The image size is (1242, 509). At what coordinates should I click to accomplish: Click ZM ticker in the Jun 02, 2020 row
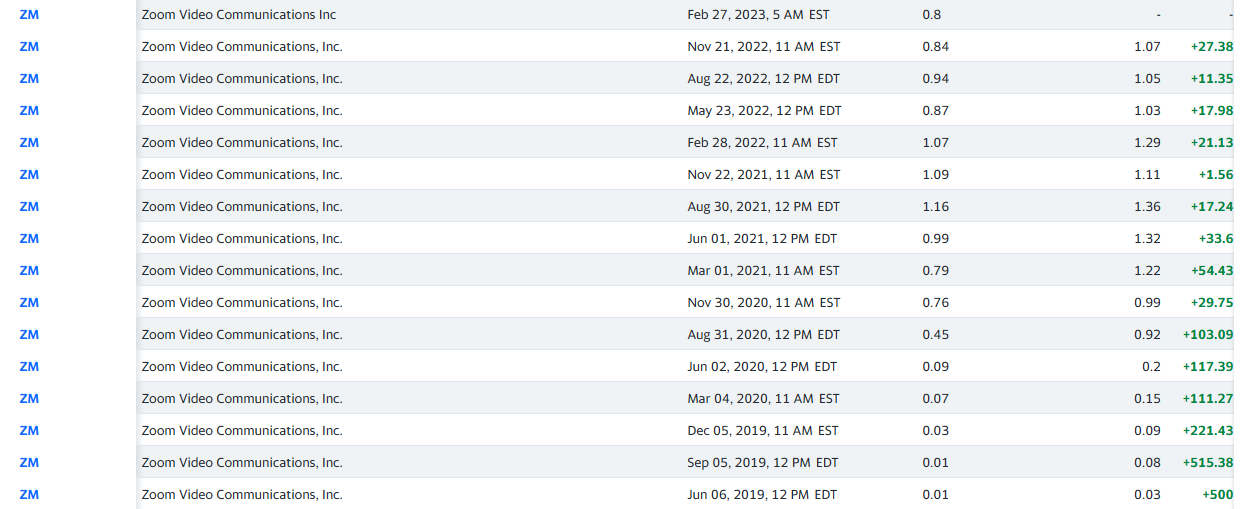point(29,367)
